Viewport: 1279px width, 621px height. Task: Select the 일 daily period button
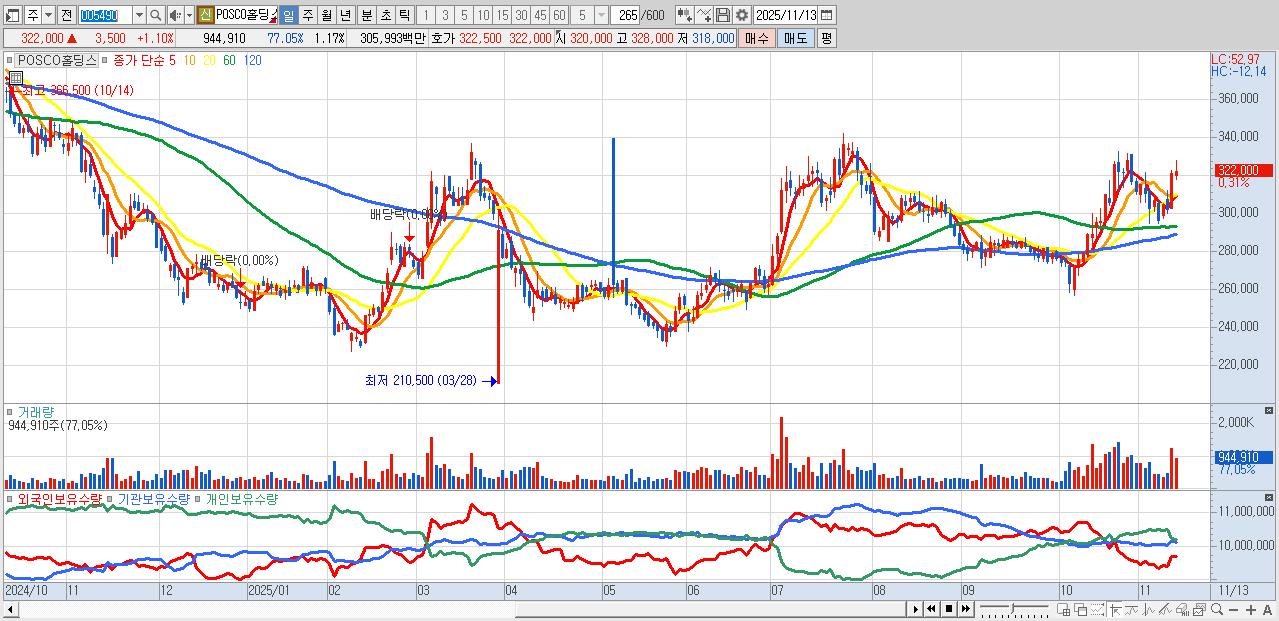point(288,15)
